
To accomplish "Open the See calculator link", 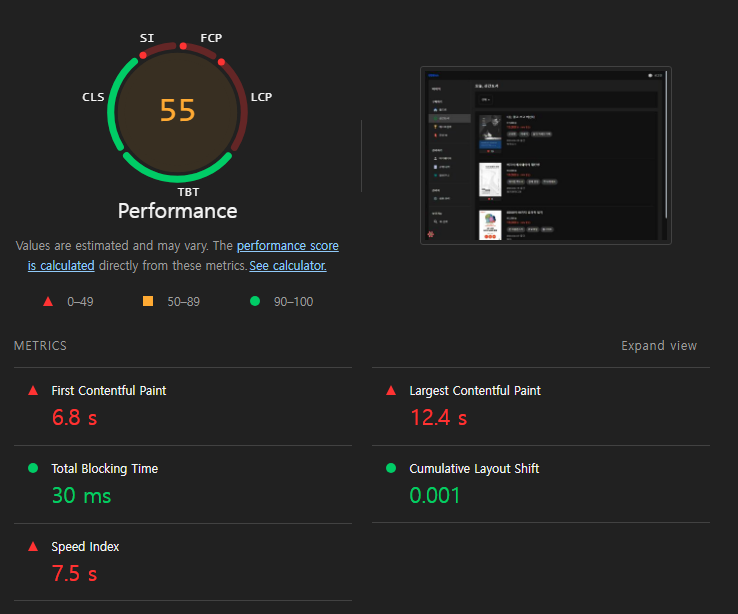I will 288,266.
